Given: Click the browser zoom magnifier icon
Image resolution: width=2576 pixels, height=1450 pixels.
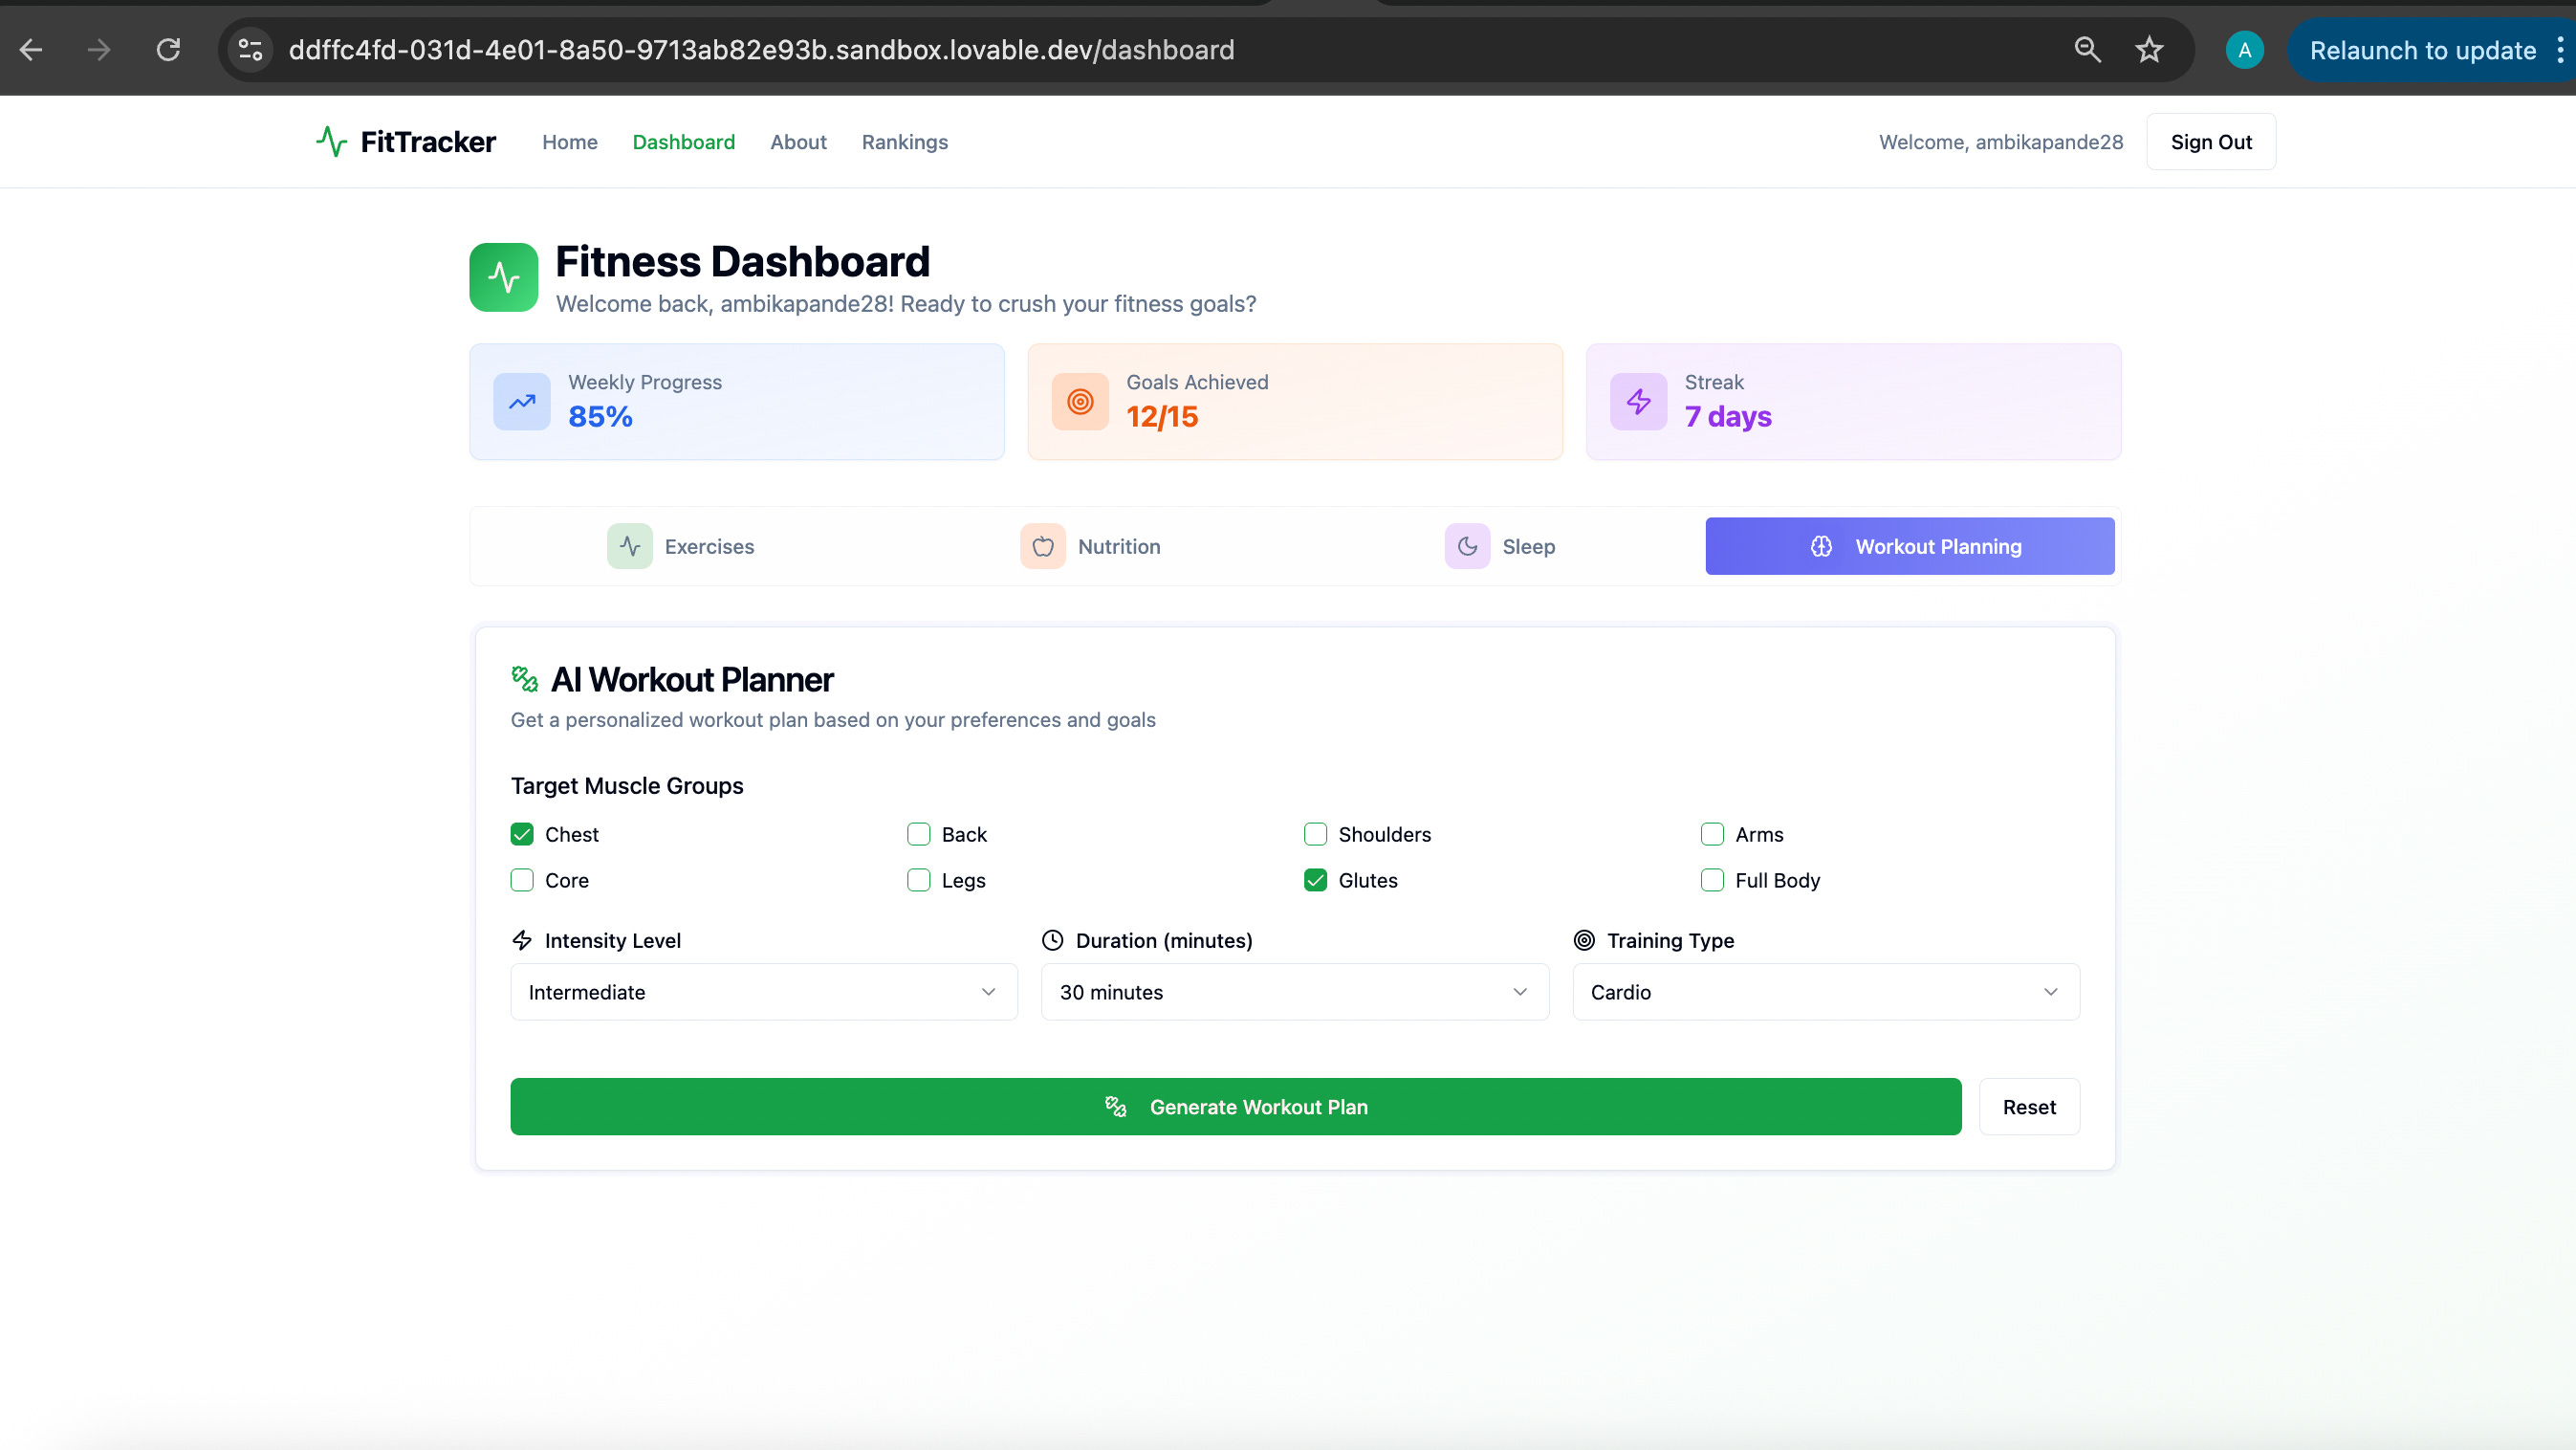Looking at the screenshot, I should (x=2087, y=50).
